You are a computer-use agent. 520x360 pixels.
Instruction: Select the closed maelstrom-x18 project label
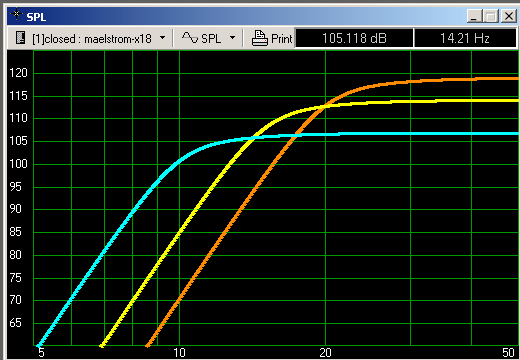pyautogui.click(x=92, y=39)
